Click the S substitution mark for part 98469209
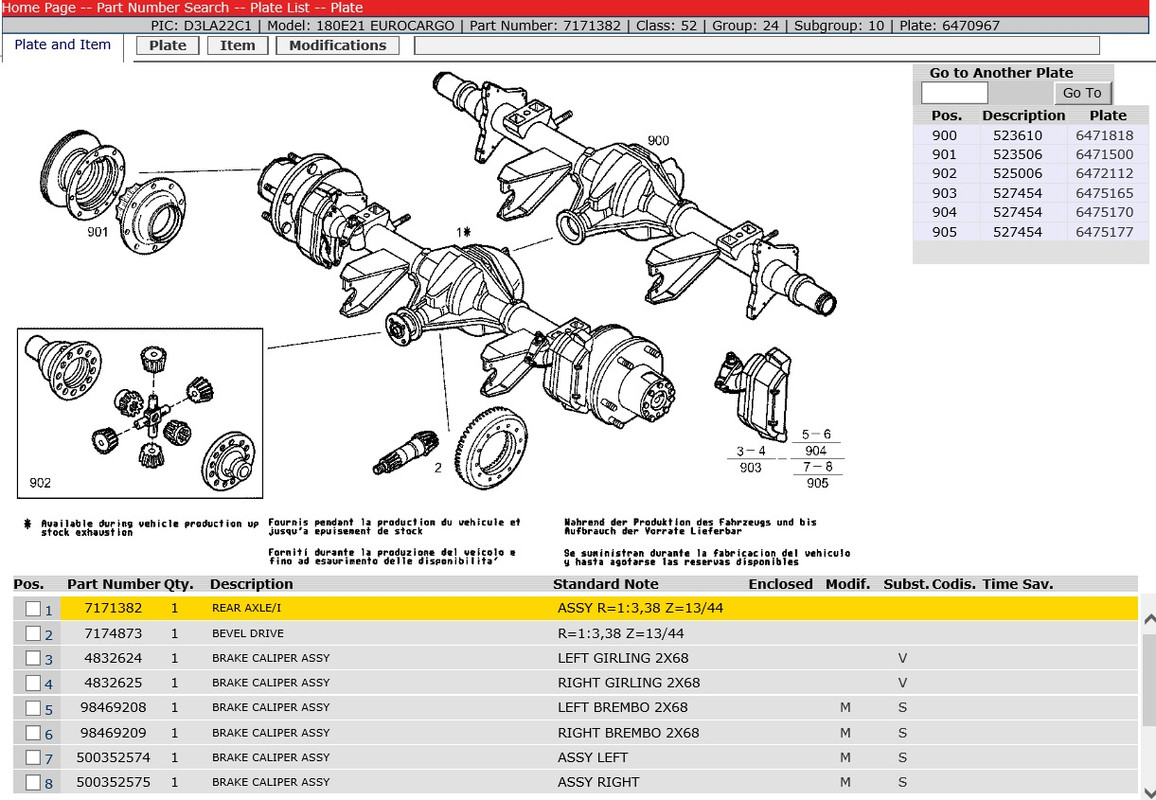Viewport: 1156px width, 800px height. click(902, 733)
